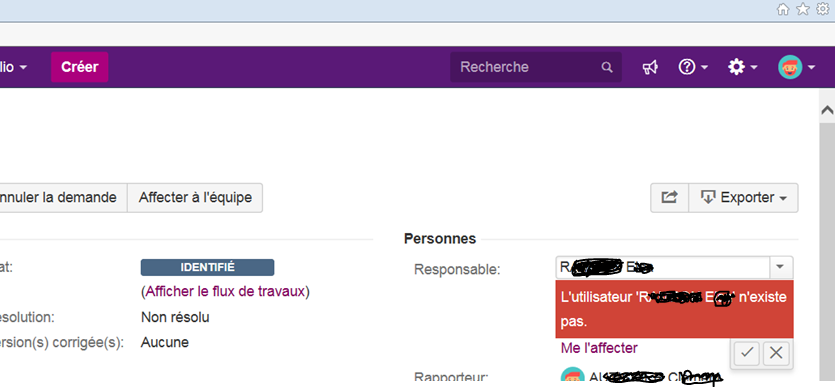Click the browser home icon
This screenshot has width=836, height=387.
point(783,10)
